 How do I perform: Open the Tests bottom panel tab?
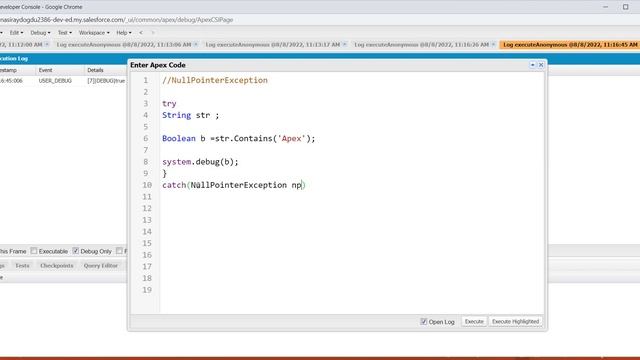tap(22, 266)
